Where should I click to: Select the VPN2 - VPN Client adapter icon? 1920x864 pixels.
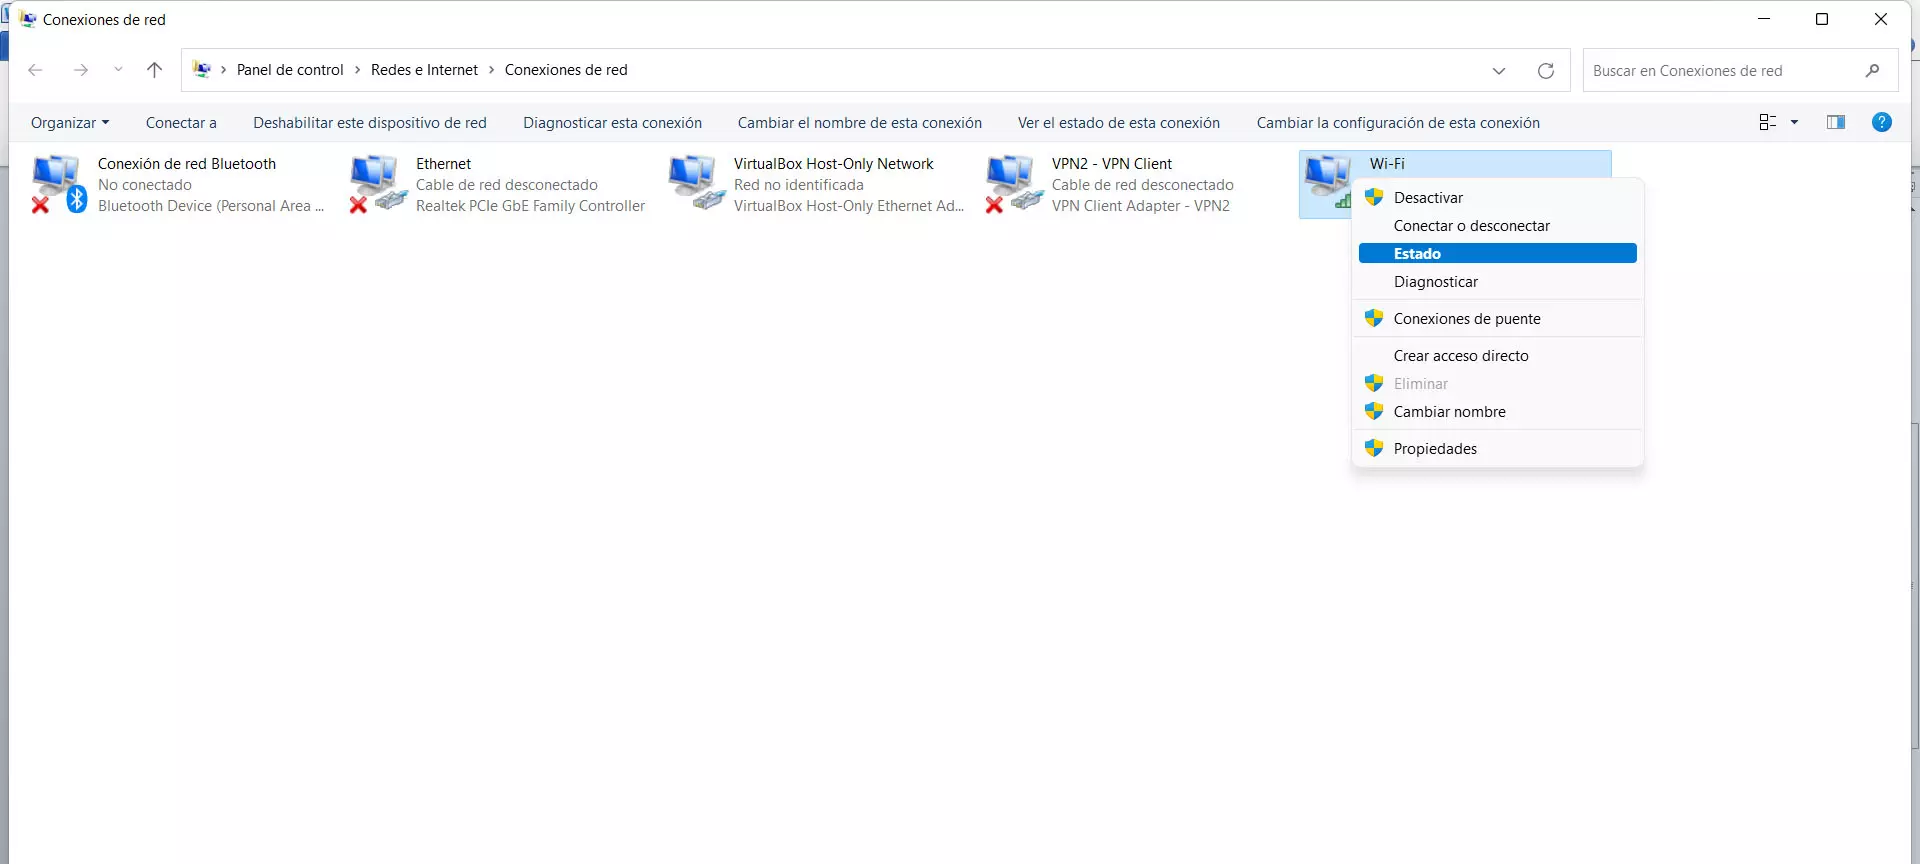coord(1014,184)
